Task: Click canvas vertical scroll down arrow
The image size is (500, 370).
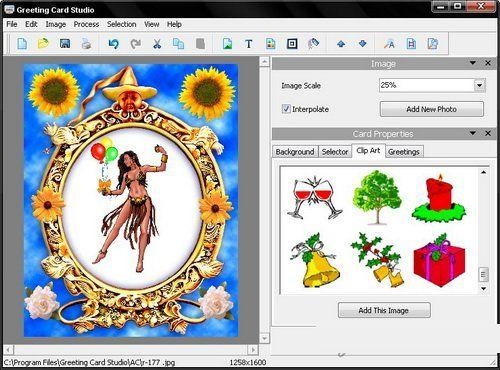Action: (x=264, y=339)
